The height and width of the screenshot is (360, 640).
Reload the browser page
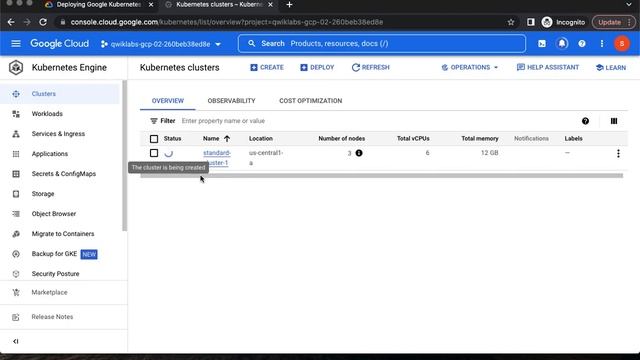click(43, 22)
